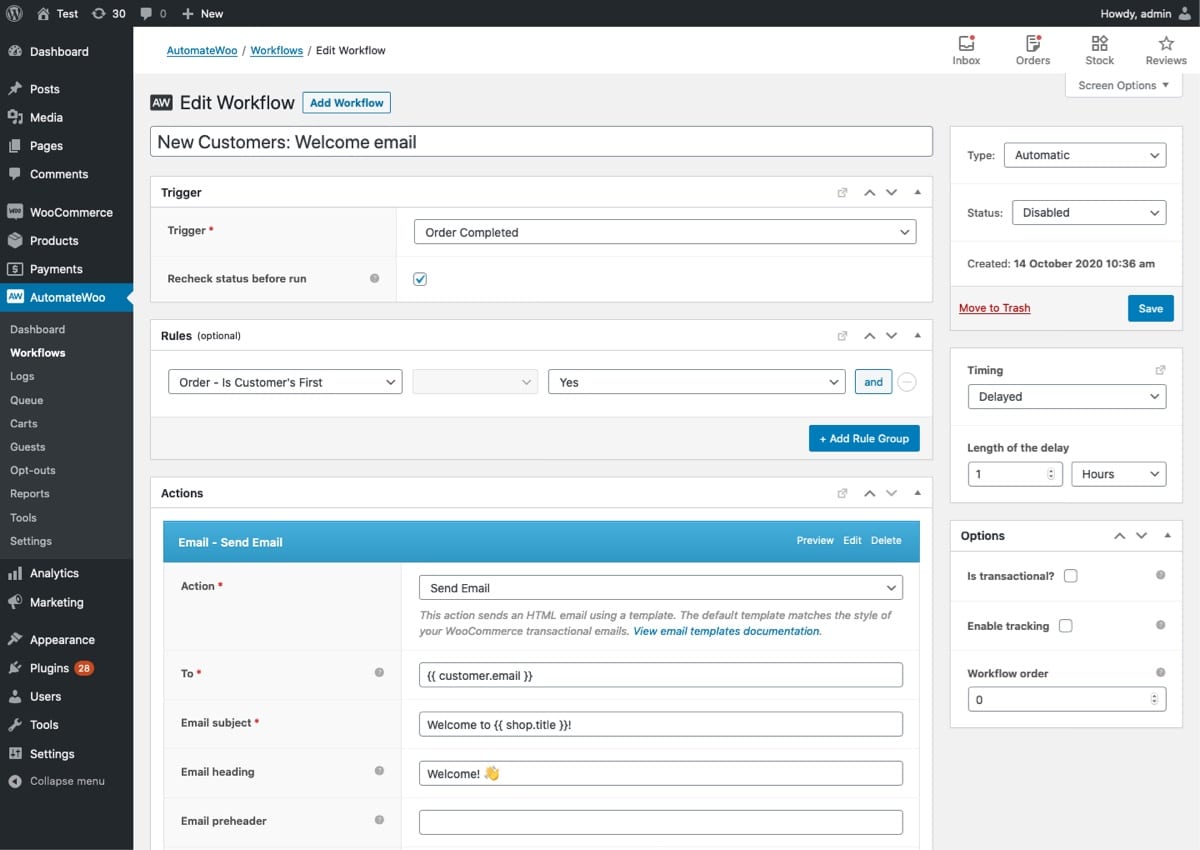Enable tracking checkbox
This screenshot has width=1200, height=850.
tap(1066, 626)
